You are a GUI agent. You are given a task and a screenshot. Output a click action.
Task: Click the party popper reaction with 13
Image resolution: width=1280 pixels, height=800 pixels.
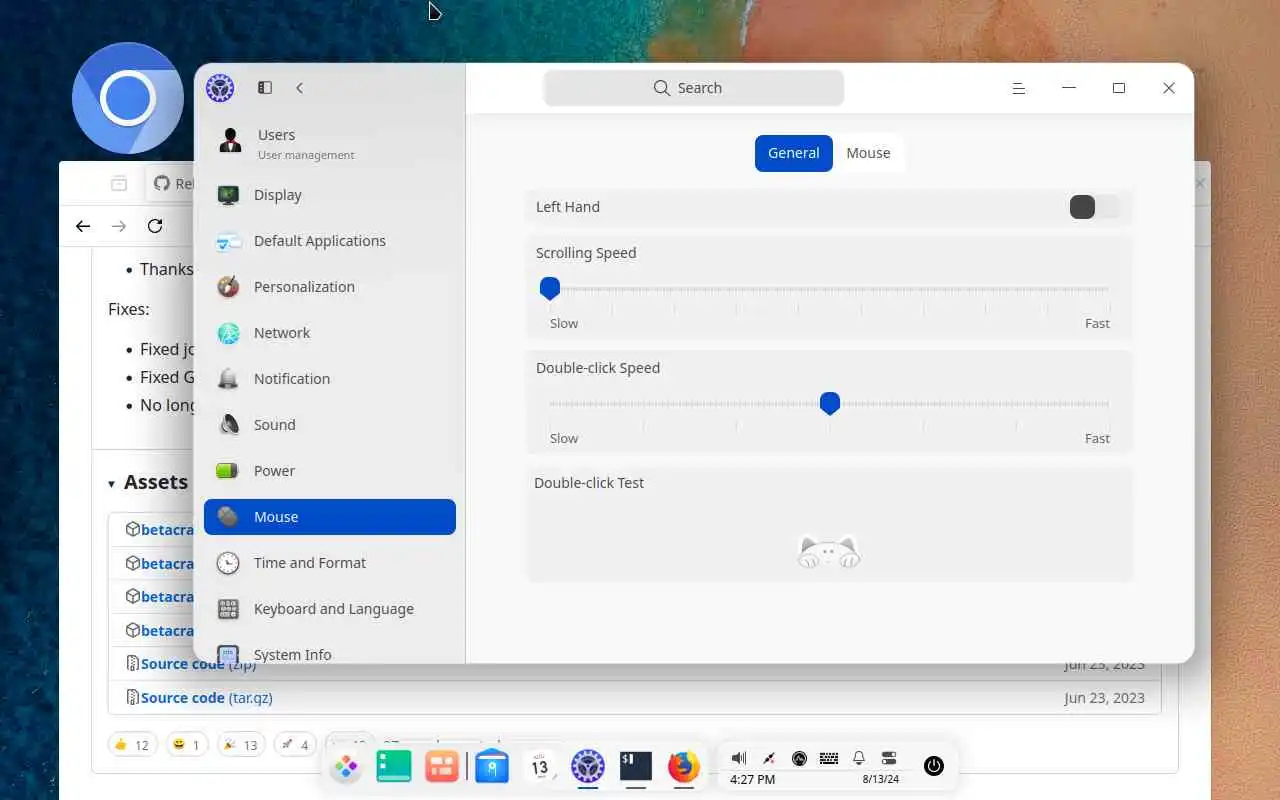point(240,744)
